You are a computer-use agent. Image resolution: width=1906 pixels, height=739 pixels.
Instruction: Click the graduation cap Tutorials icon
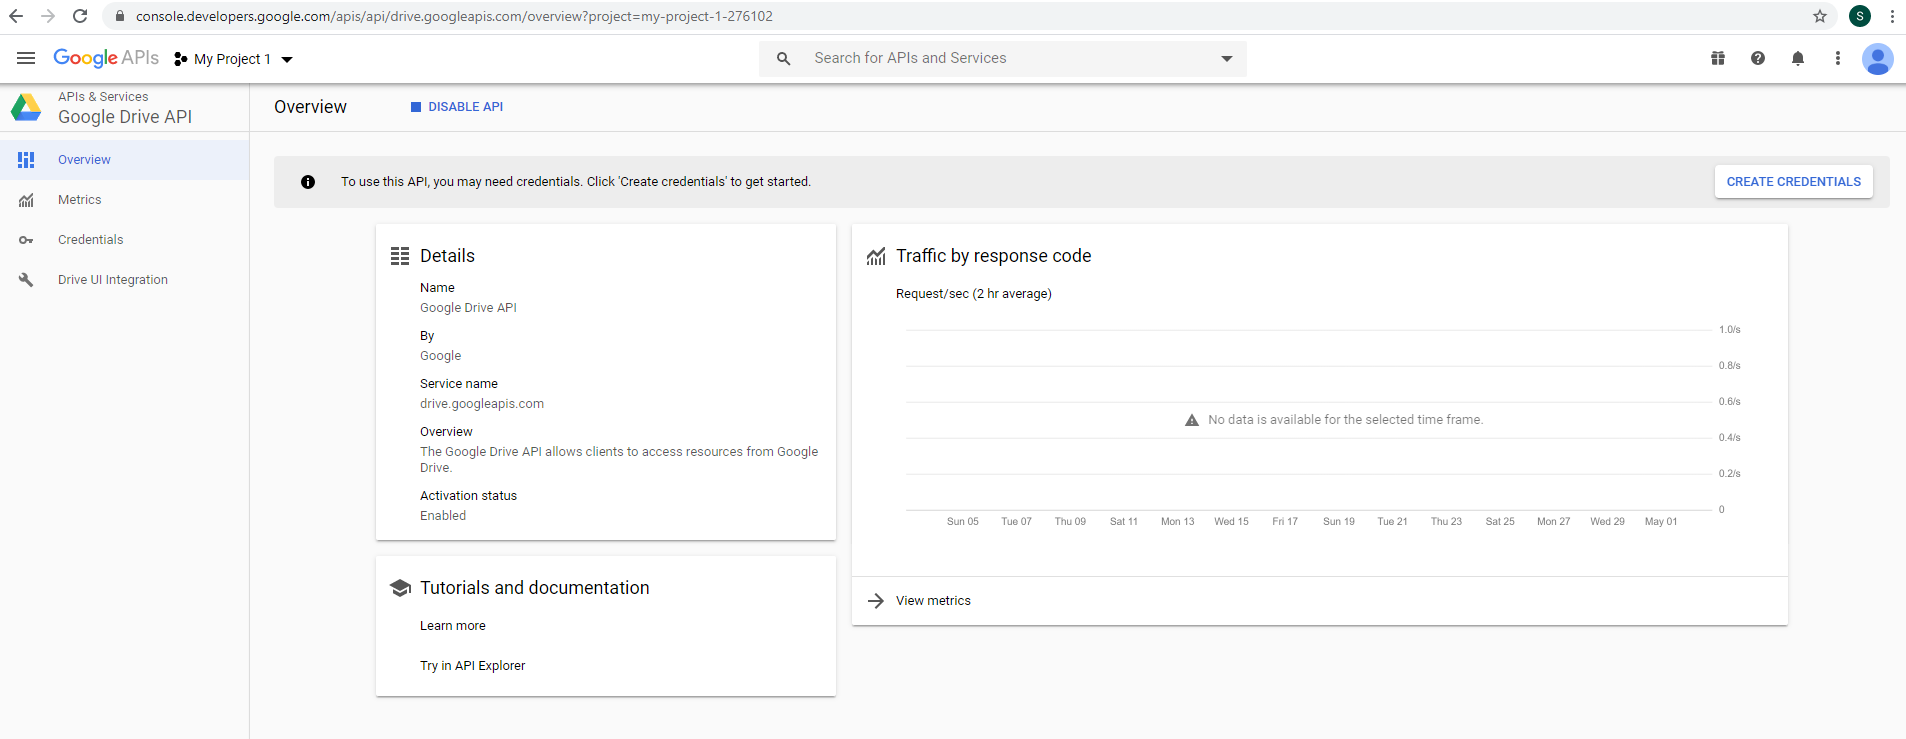click(x=400, y=588)
